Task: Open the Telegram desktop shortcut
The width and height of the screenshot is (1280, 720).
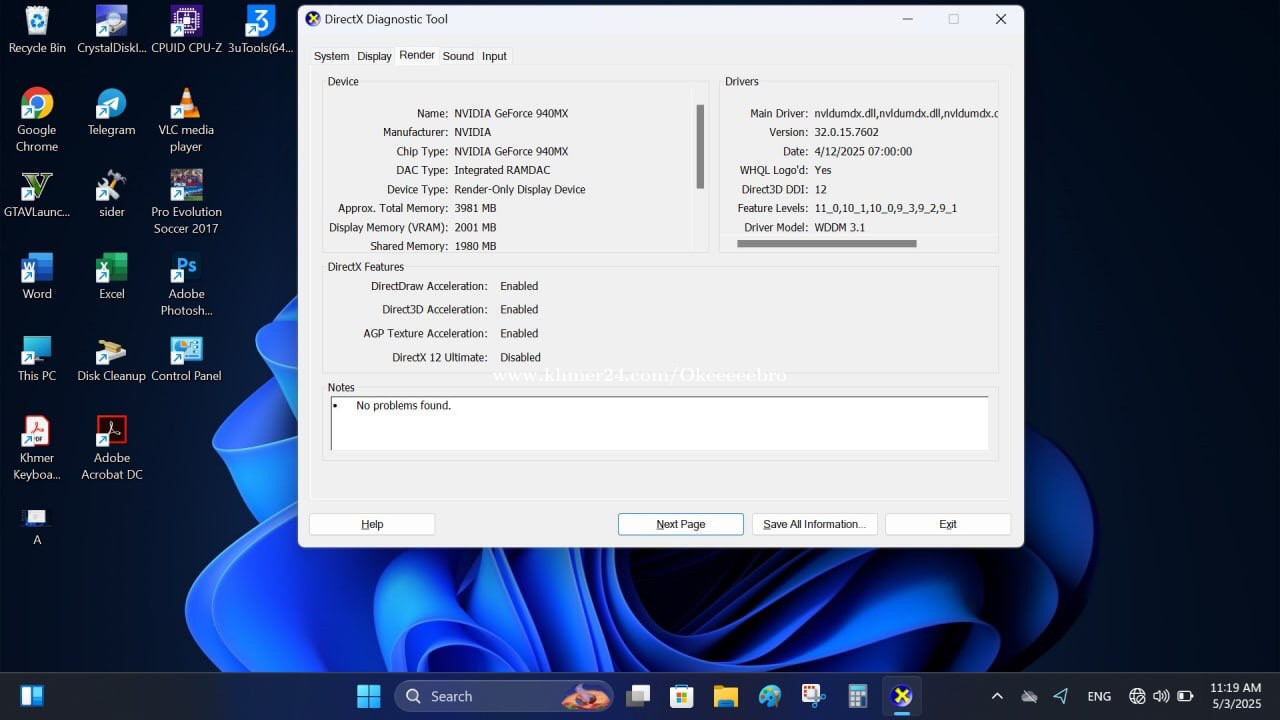Action: pyautogui.click(x=112, y=112)
